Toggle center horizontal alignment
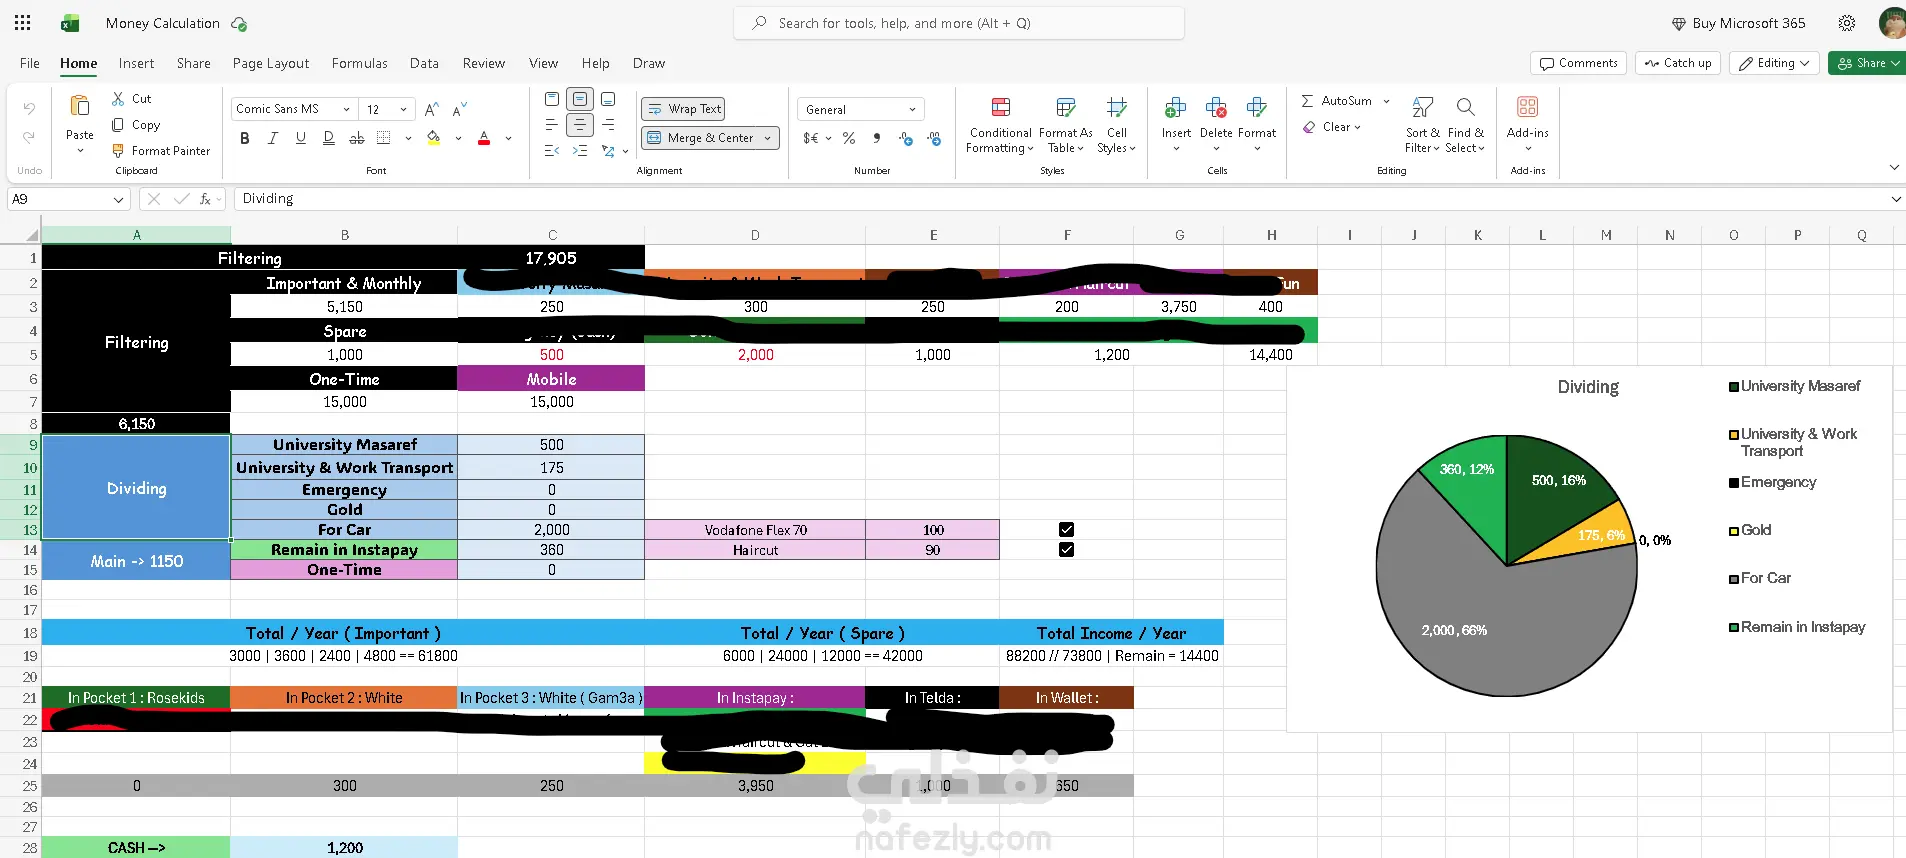The image size is (1906, 858). [580, 125]
